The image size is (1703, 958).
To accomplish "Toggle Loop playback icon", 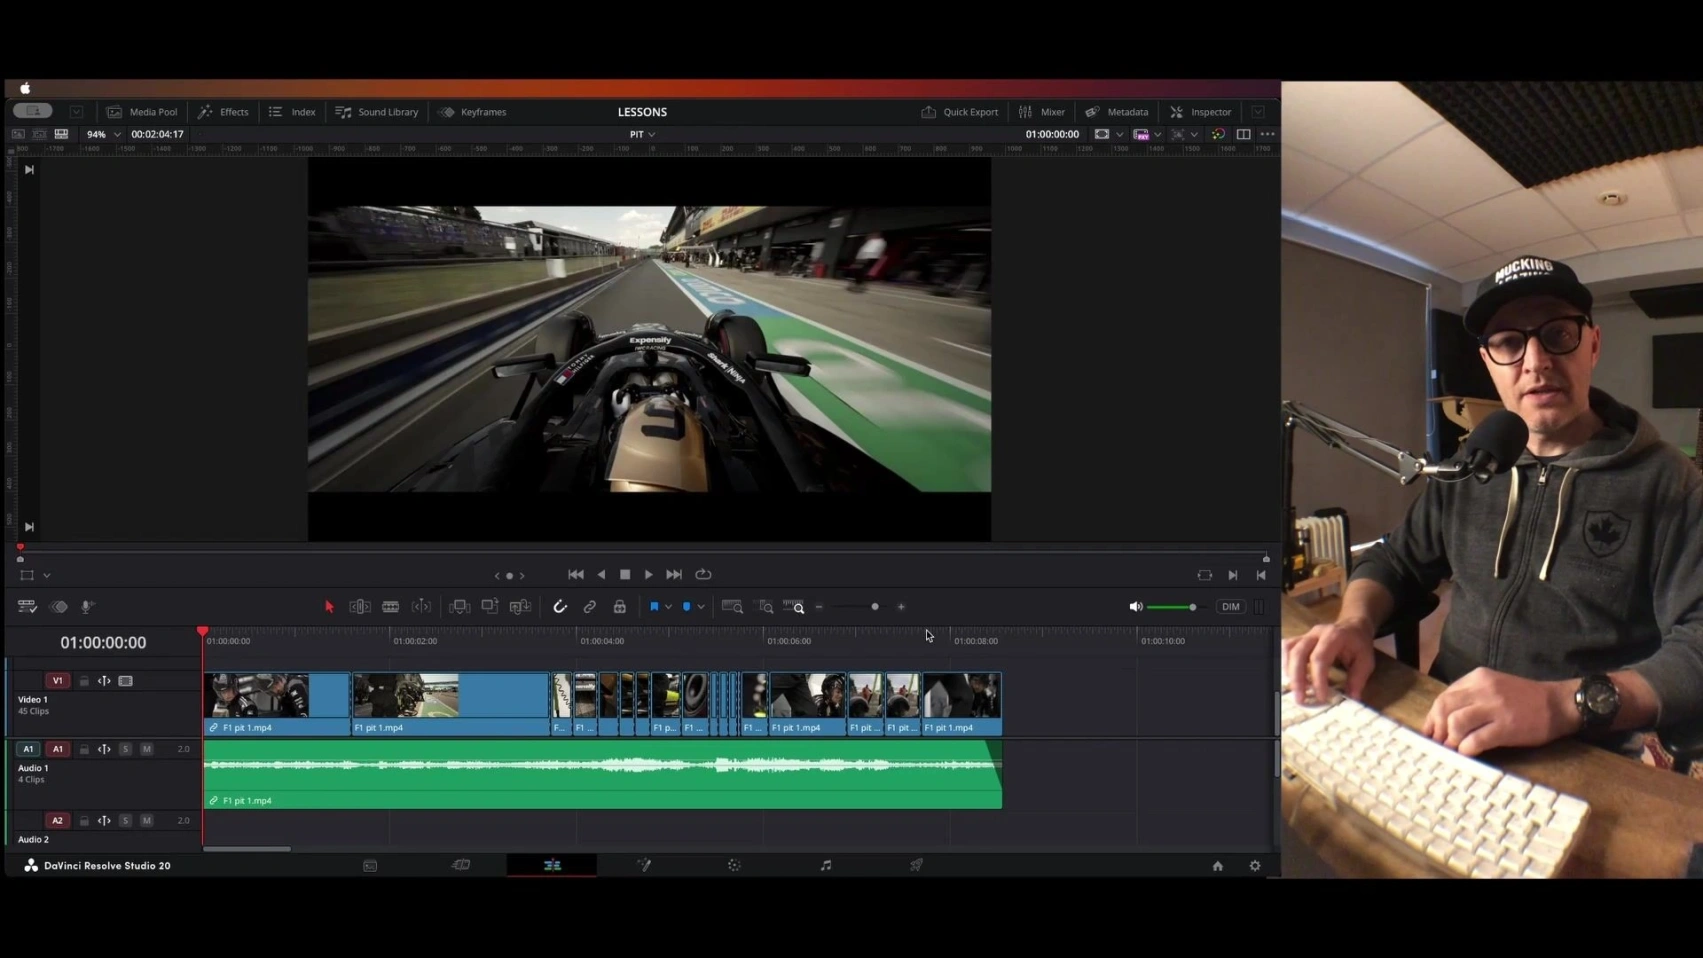I will 703,575.
